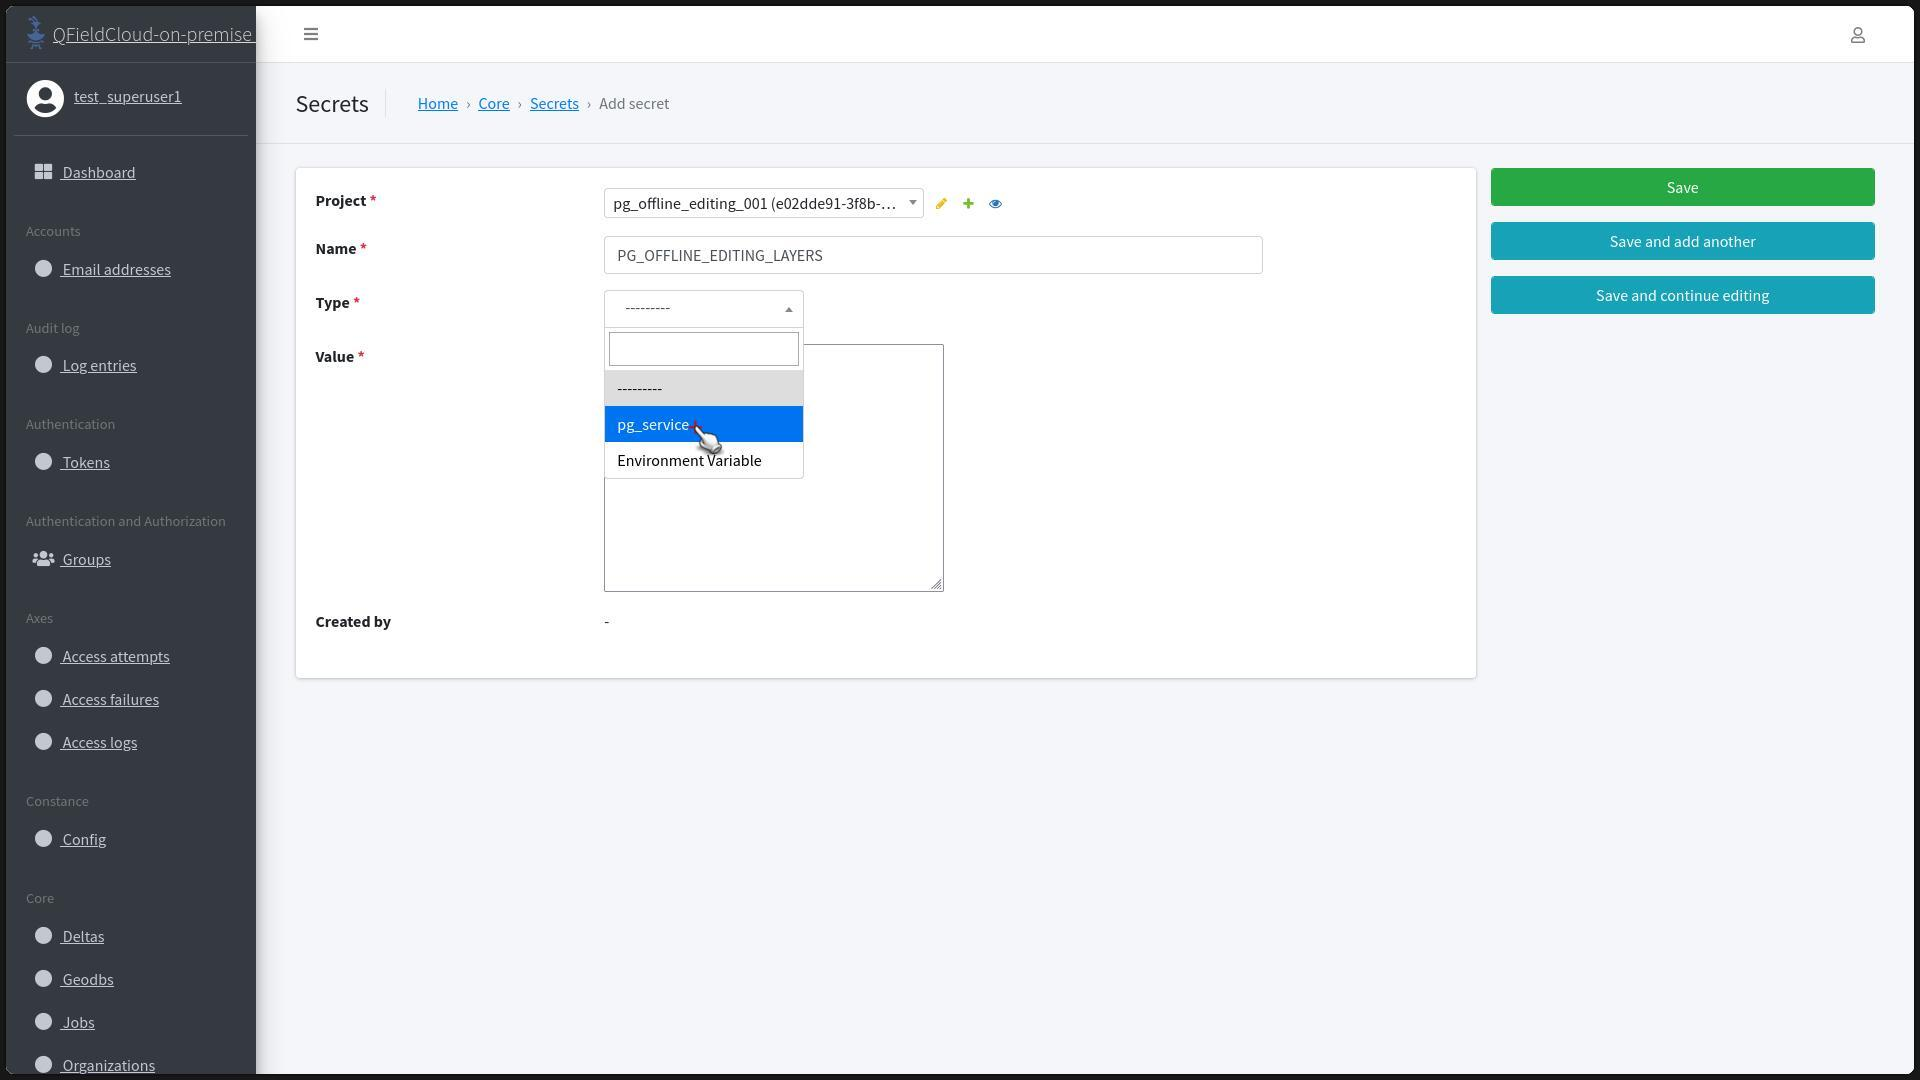Click the green plus add project icon
Viewport: 1920px width, 1080px height.
[968, 204]
